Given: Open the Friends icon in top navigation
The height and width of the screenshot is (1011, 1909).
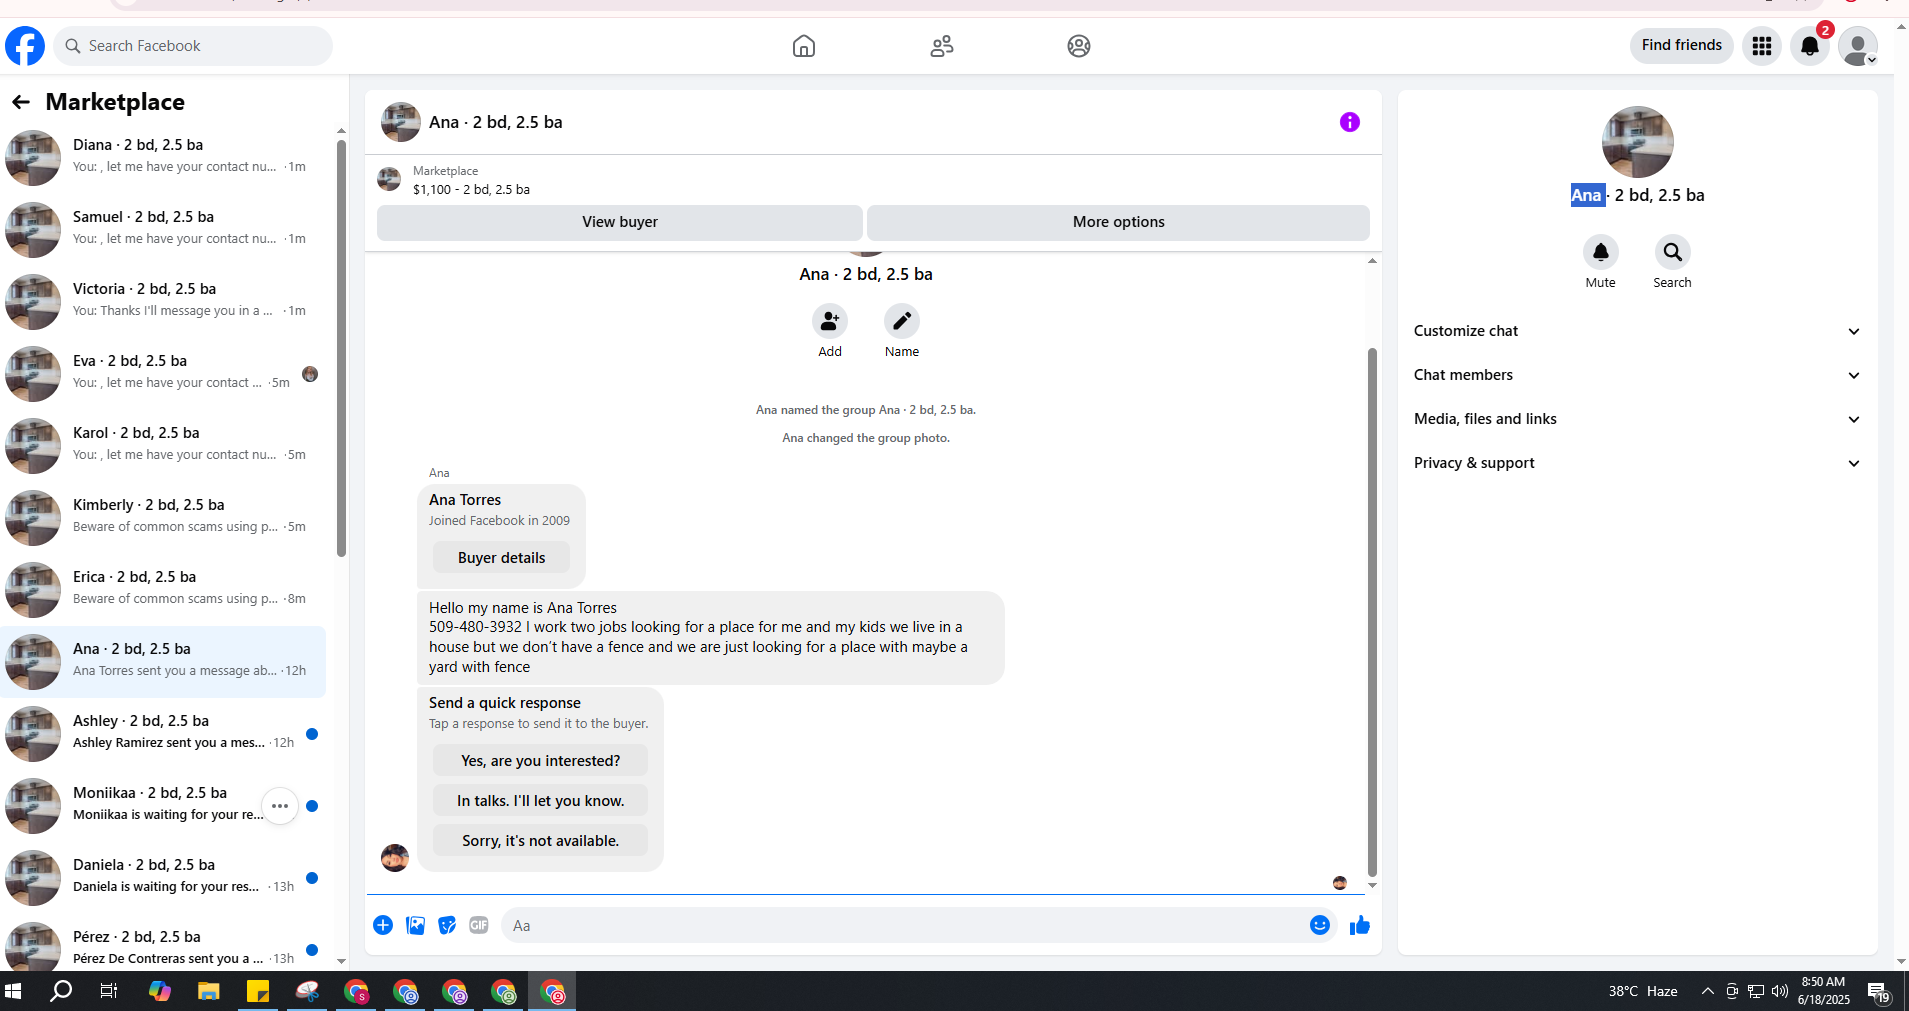Looking at the screenshot, I should [x=942, y=46].
